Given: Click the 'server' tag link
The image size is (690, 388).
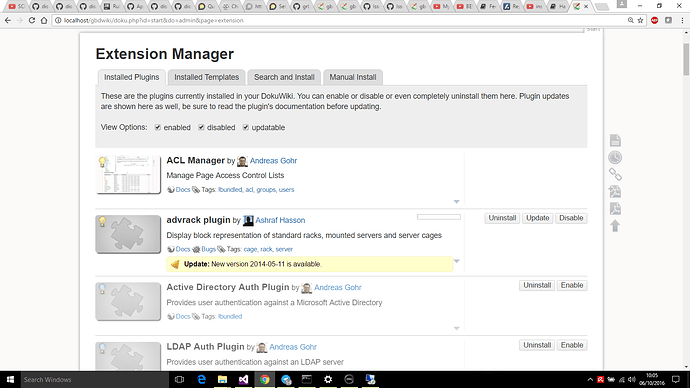Looking at the screenshot, I should pos(284,249).
